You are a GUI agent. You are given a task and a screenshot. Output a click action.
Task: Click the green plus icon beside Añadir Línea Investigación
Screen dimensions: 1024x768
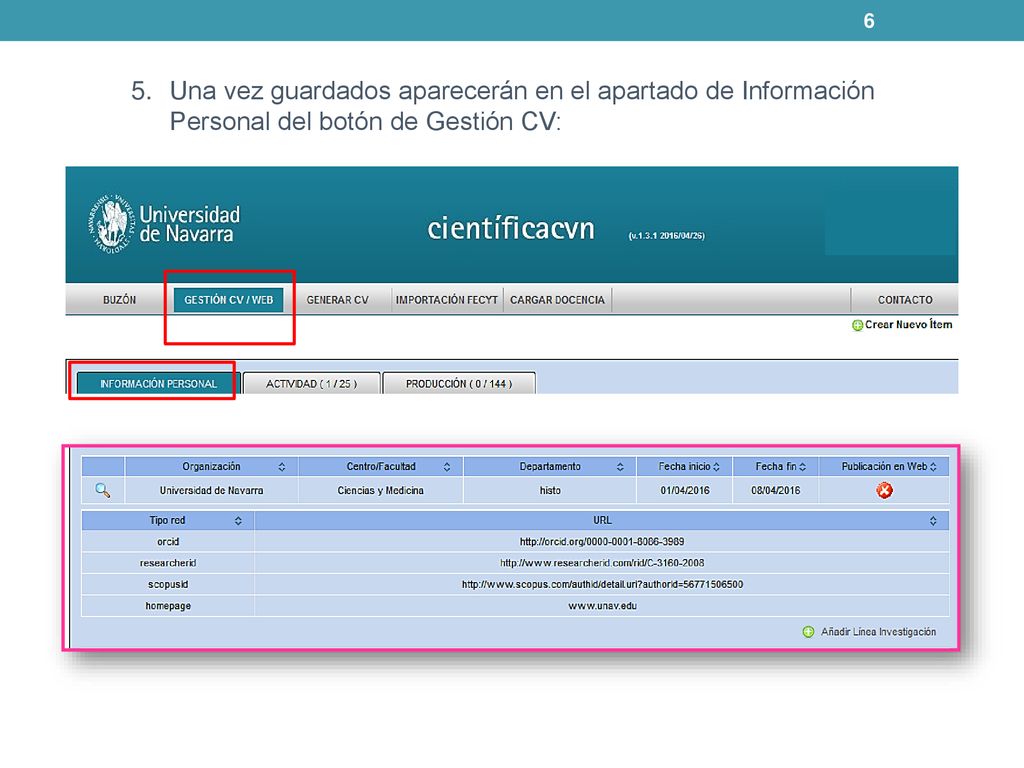coord(808,632)
